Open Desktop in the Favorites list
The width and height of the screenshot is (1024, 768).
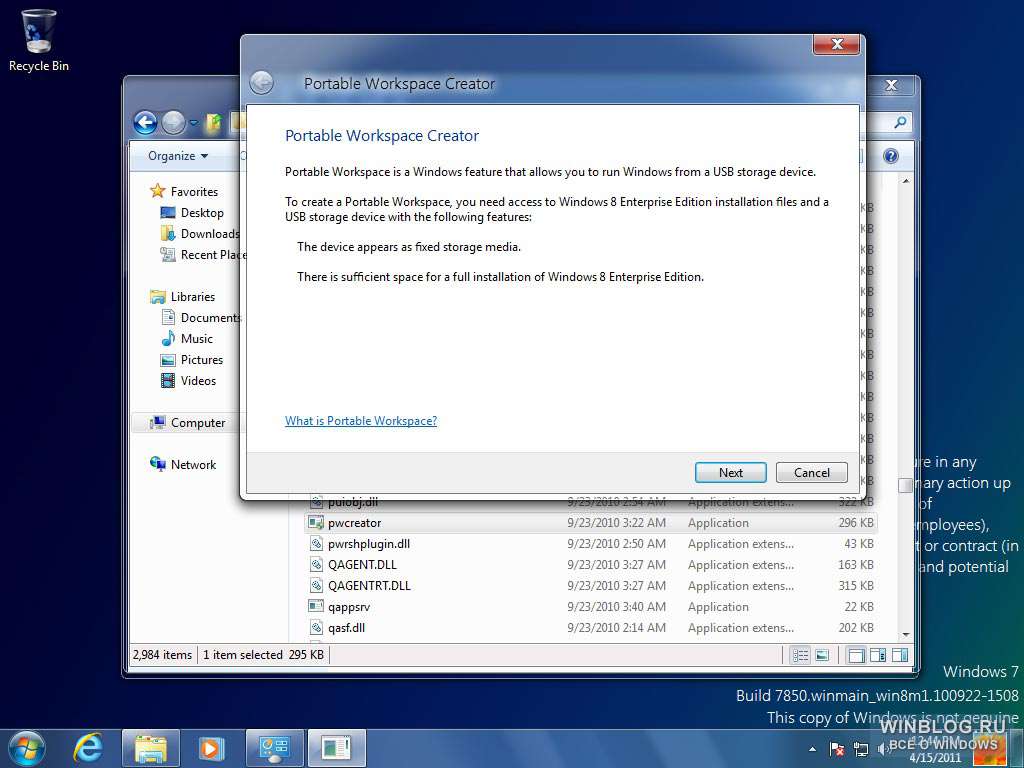[202, 212]
